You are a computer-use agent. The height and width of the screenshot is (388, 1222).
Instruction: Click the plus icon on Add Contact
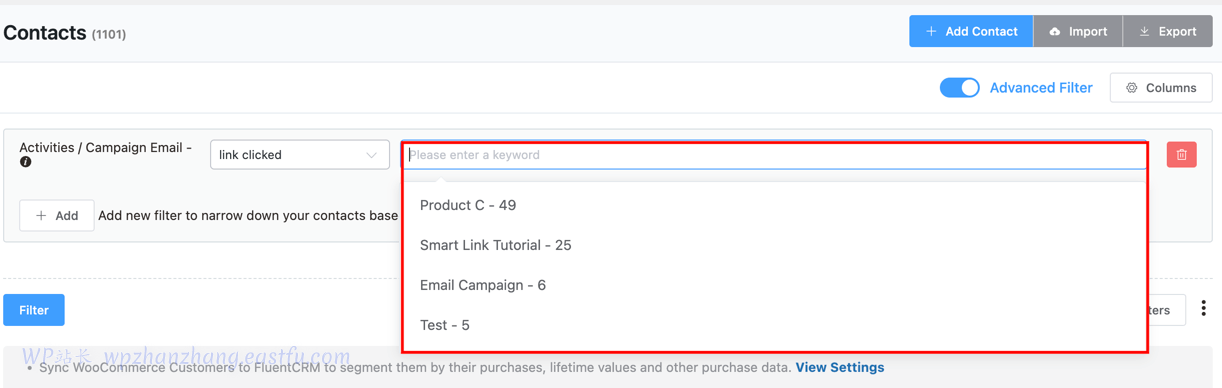(931, 32)
